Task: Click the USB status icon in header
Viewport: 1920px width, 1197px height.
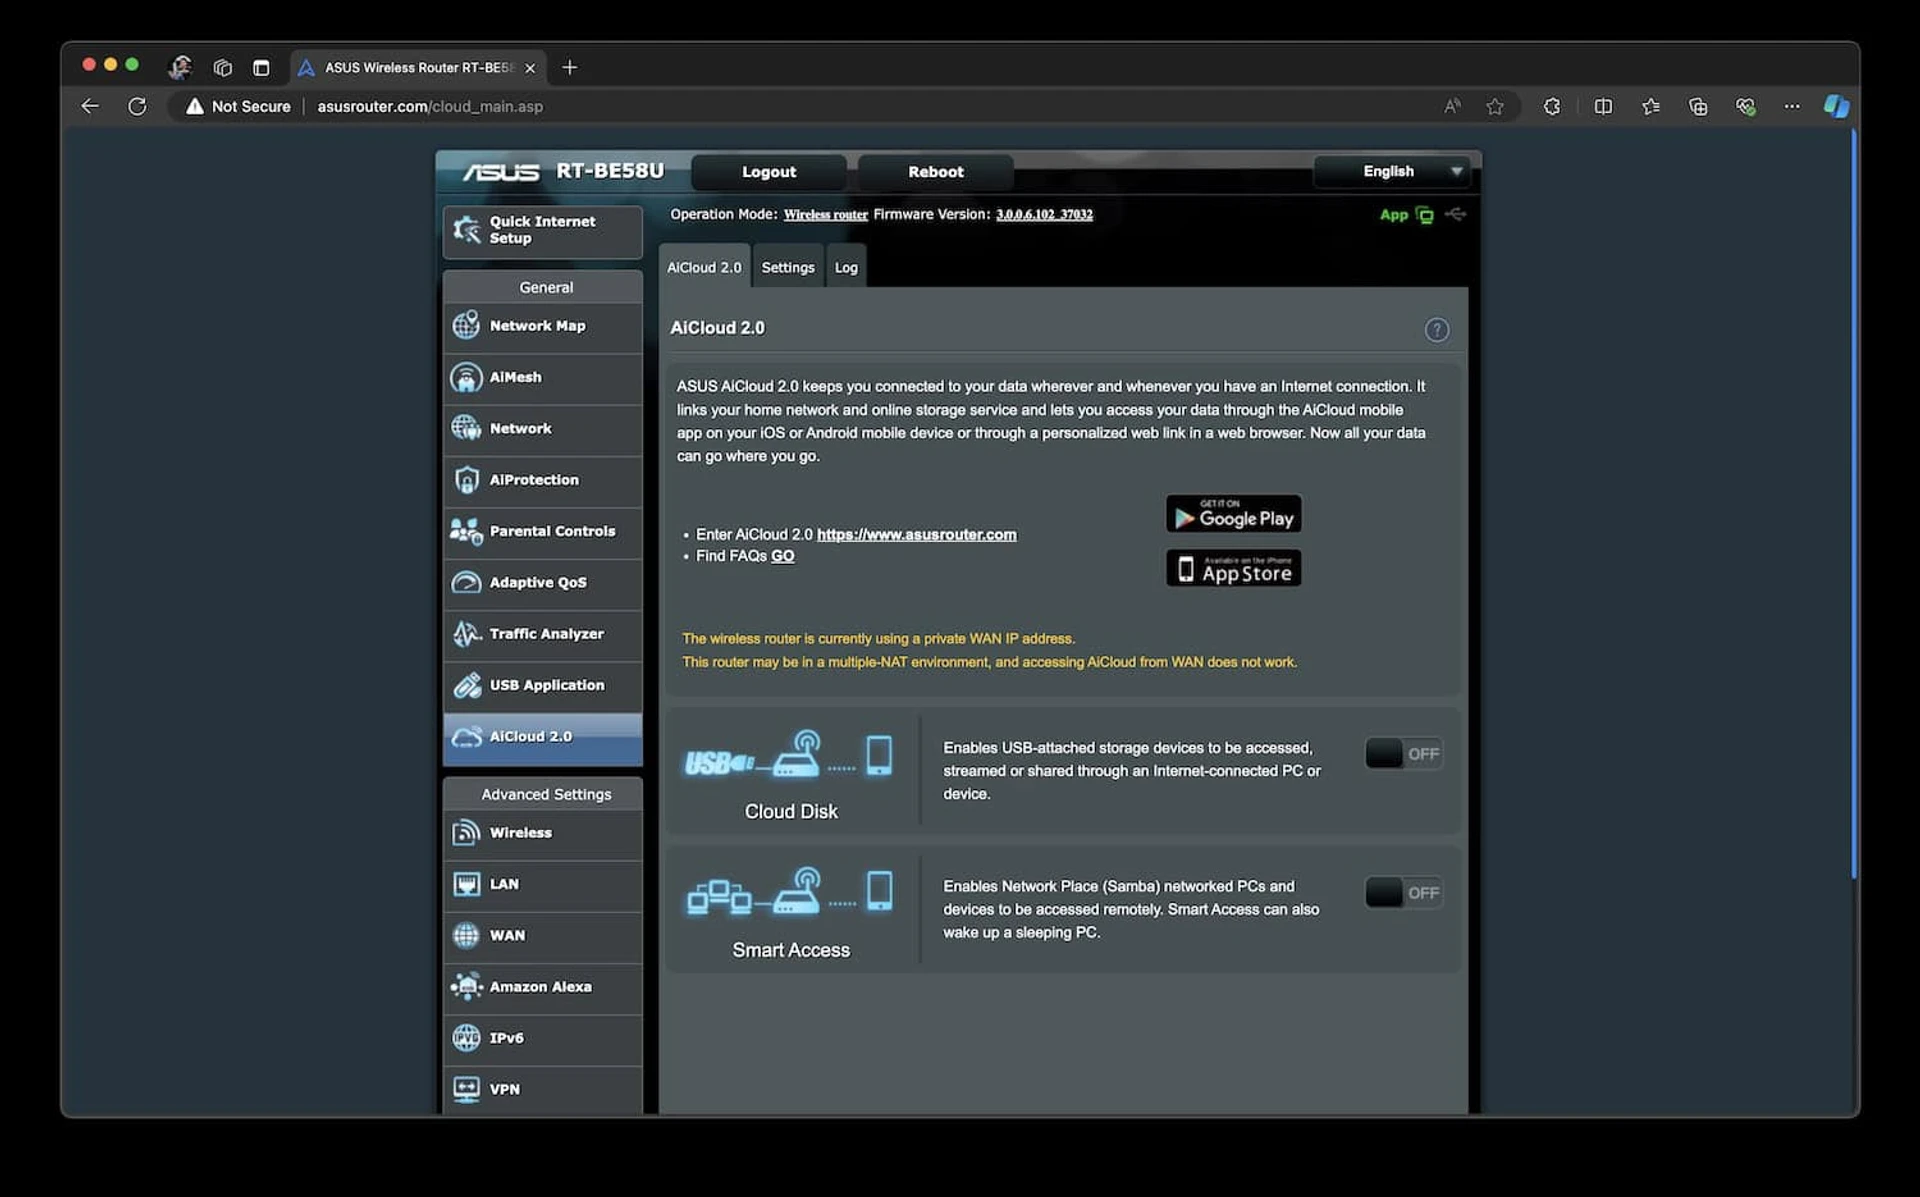Action: 1456,214
